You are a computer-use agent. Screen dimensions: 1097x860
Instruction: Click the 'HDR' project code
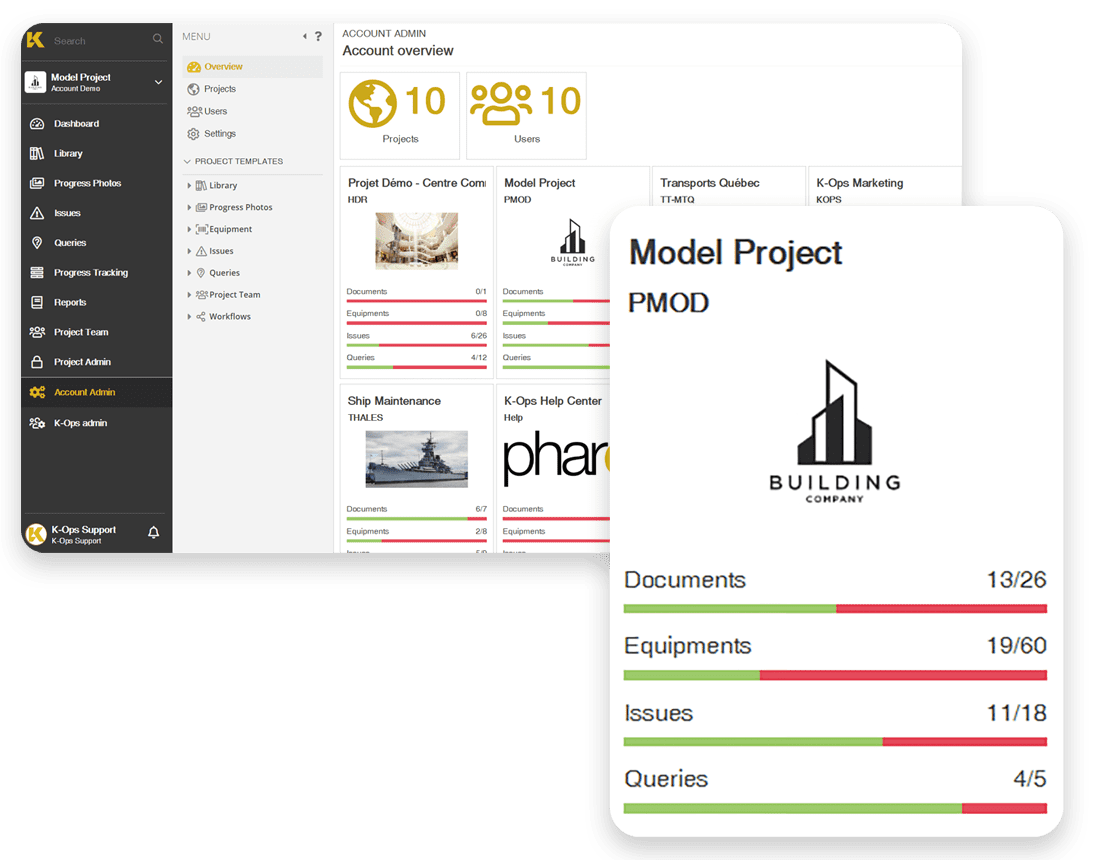358,199
